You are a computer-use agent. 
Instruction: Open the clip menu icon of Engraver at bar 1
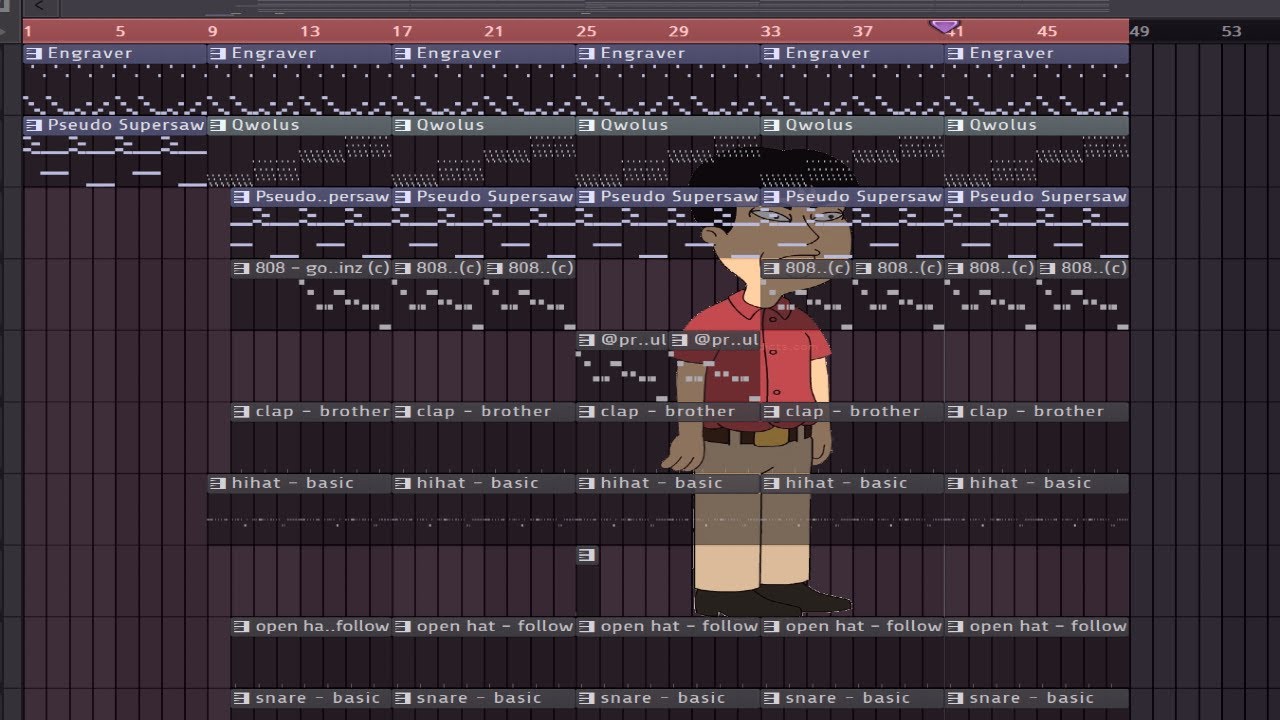pos(33,53)
